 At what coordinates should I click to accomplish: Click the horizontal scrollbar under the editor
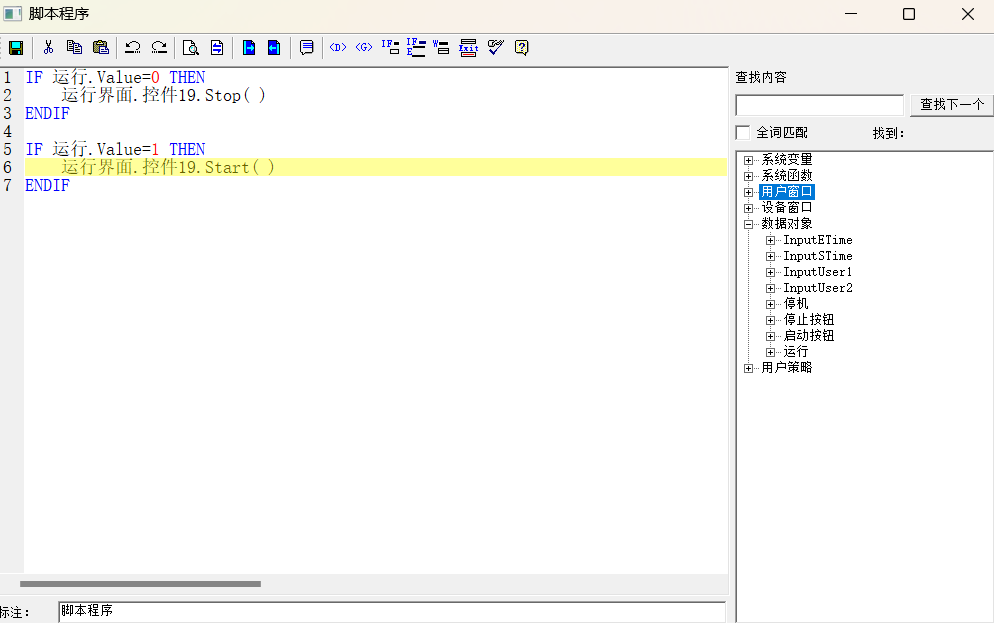tap(140, 584)
